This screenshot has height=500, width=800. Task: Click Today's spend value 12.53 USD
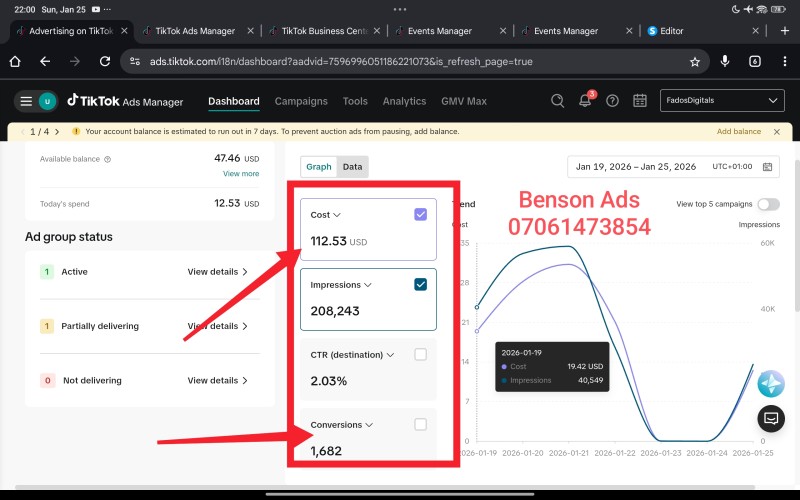coord(237,203)
